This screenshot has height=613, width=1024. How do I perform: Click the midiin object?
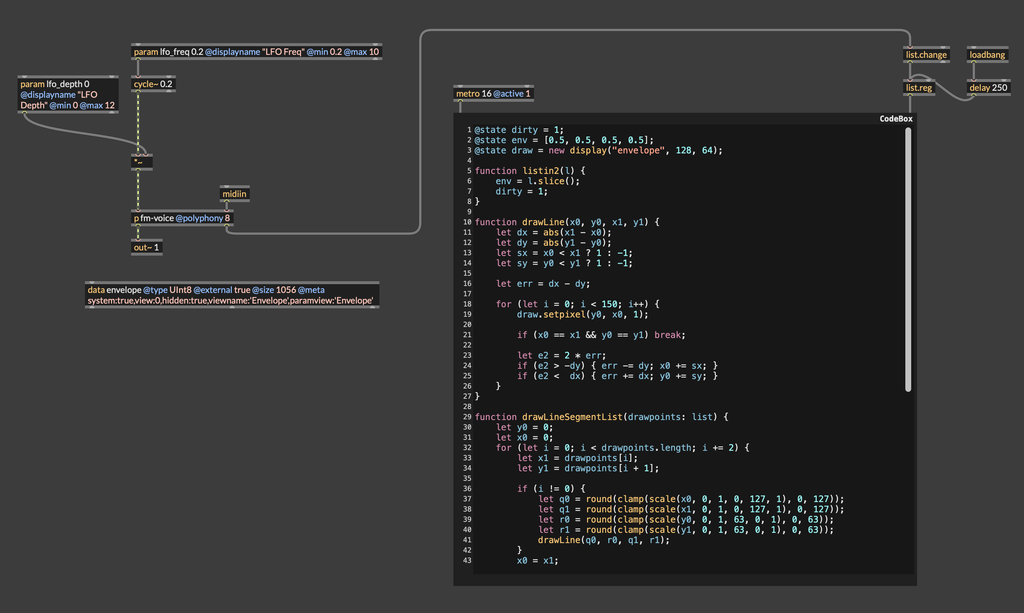click(235, 194)
